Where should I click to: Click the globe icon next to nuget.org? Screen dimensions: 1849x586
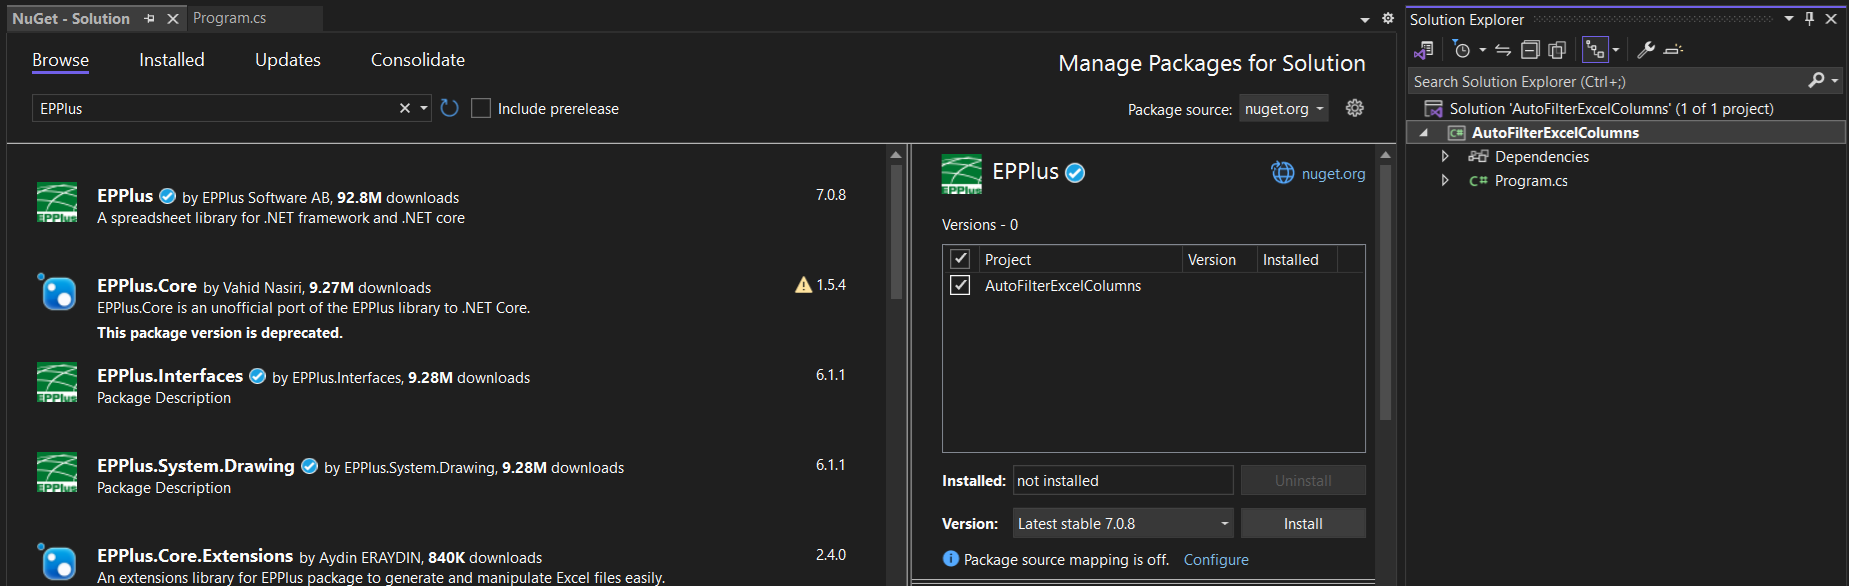point(1283,173)
